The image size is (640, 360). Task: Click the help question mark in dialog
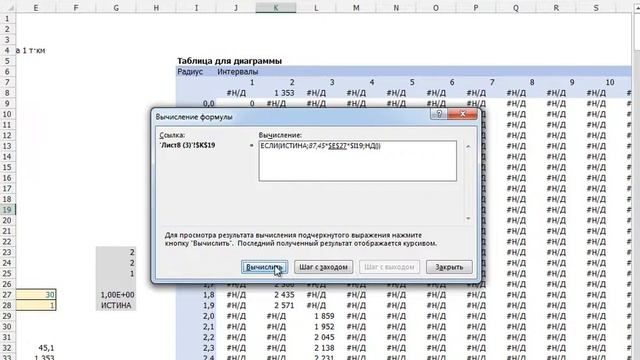click(x=439, y=114)
